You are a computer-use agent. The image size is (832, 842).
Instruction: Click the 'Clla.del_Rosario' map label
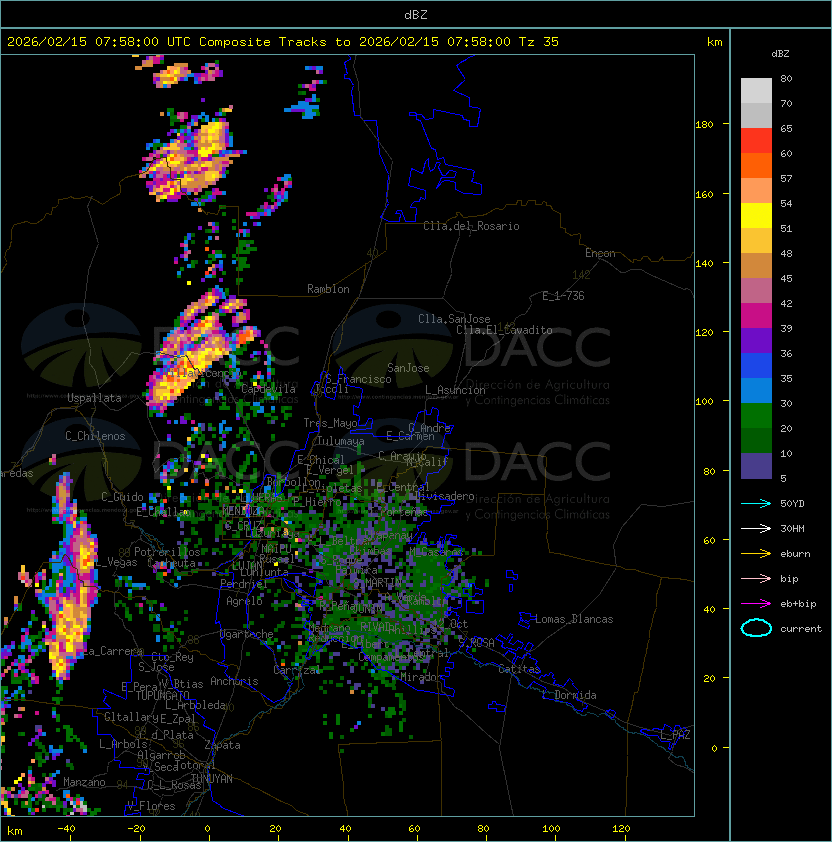[x=471, y=226]
